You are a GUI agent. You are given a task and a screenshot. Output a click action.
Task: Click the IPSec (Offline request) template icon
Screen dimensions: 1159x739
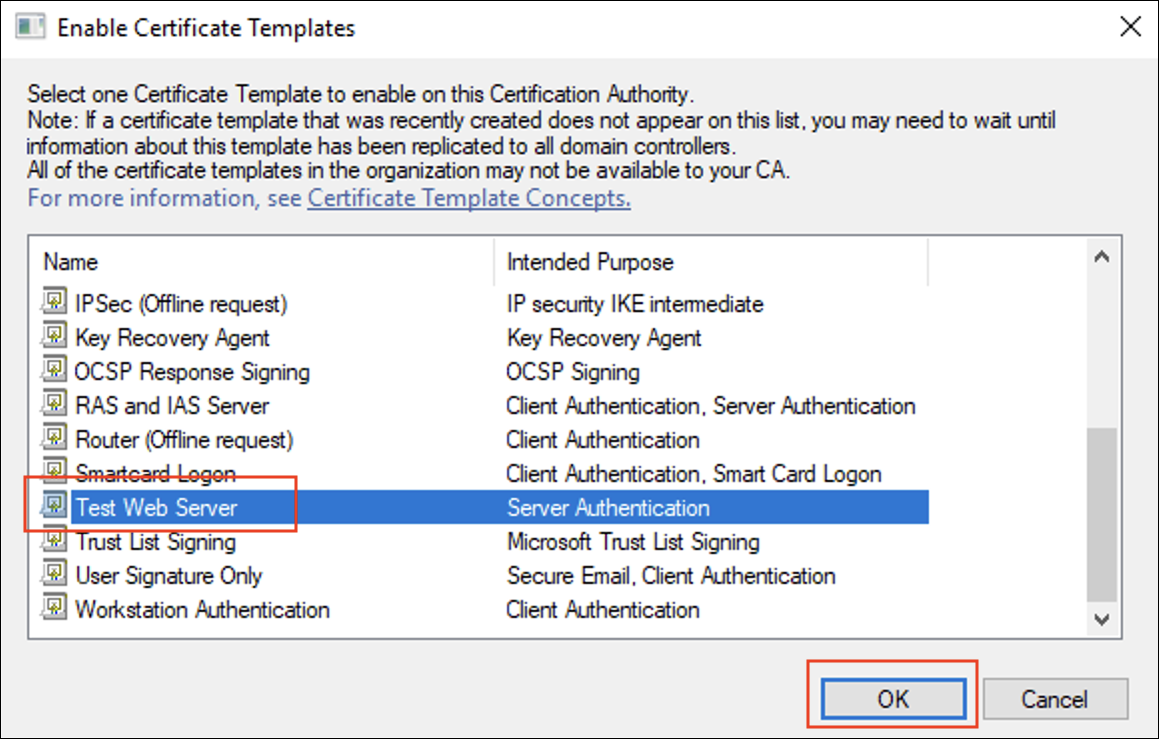coord(54,303)
